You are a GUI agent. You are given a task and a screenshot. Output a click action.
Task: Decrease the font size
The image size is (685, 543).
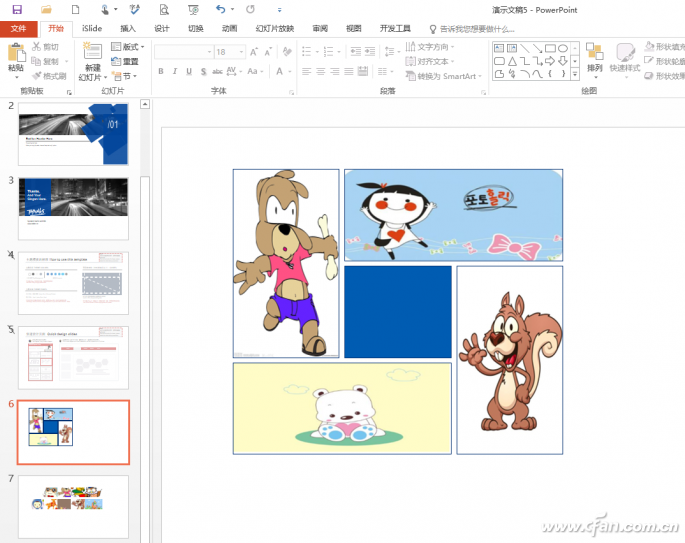coord(268,52)
